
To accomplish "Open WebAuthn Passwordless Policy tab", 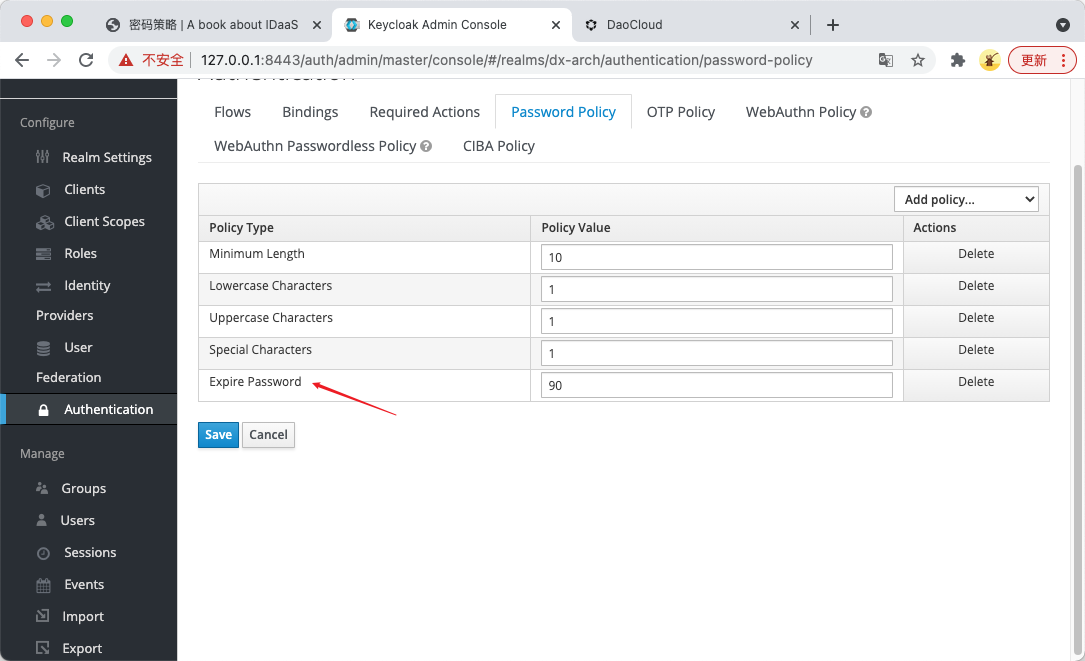I will (315, 146).
